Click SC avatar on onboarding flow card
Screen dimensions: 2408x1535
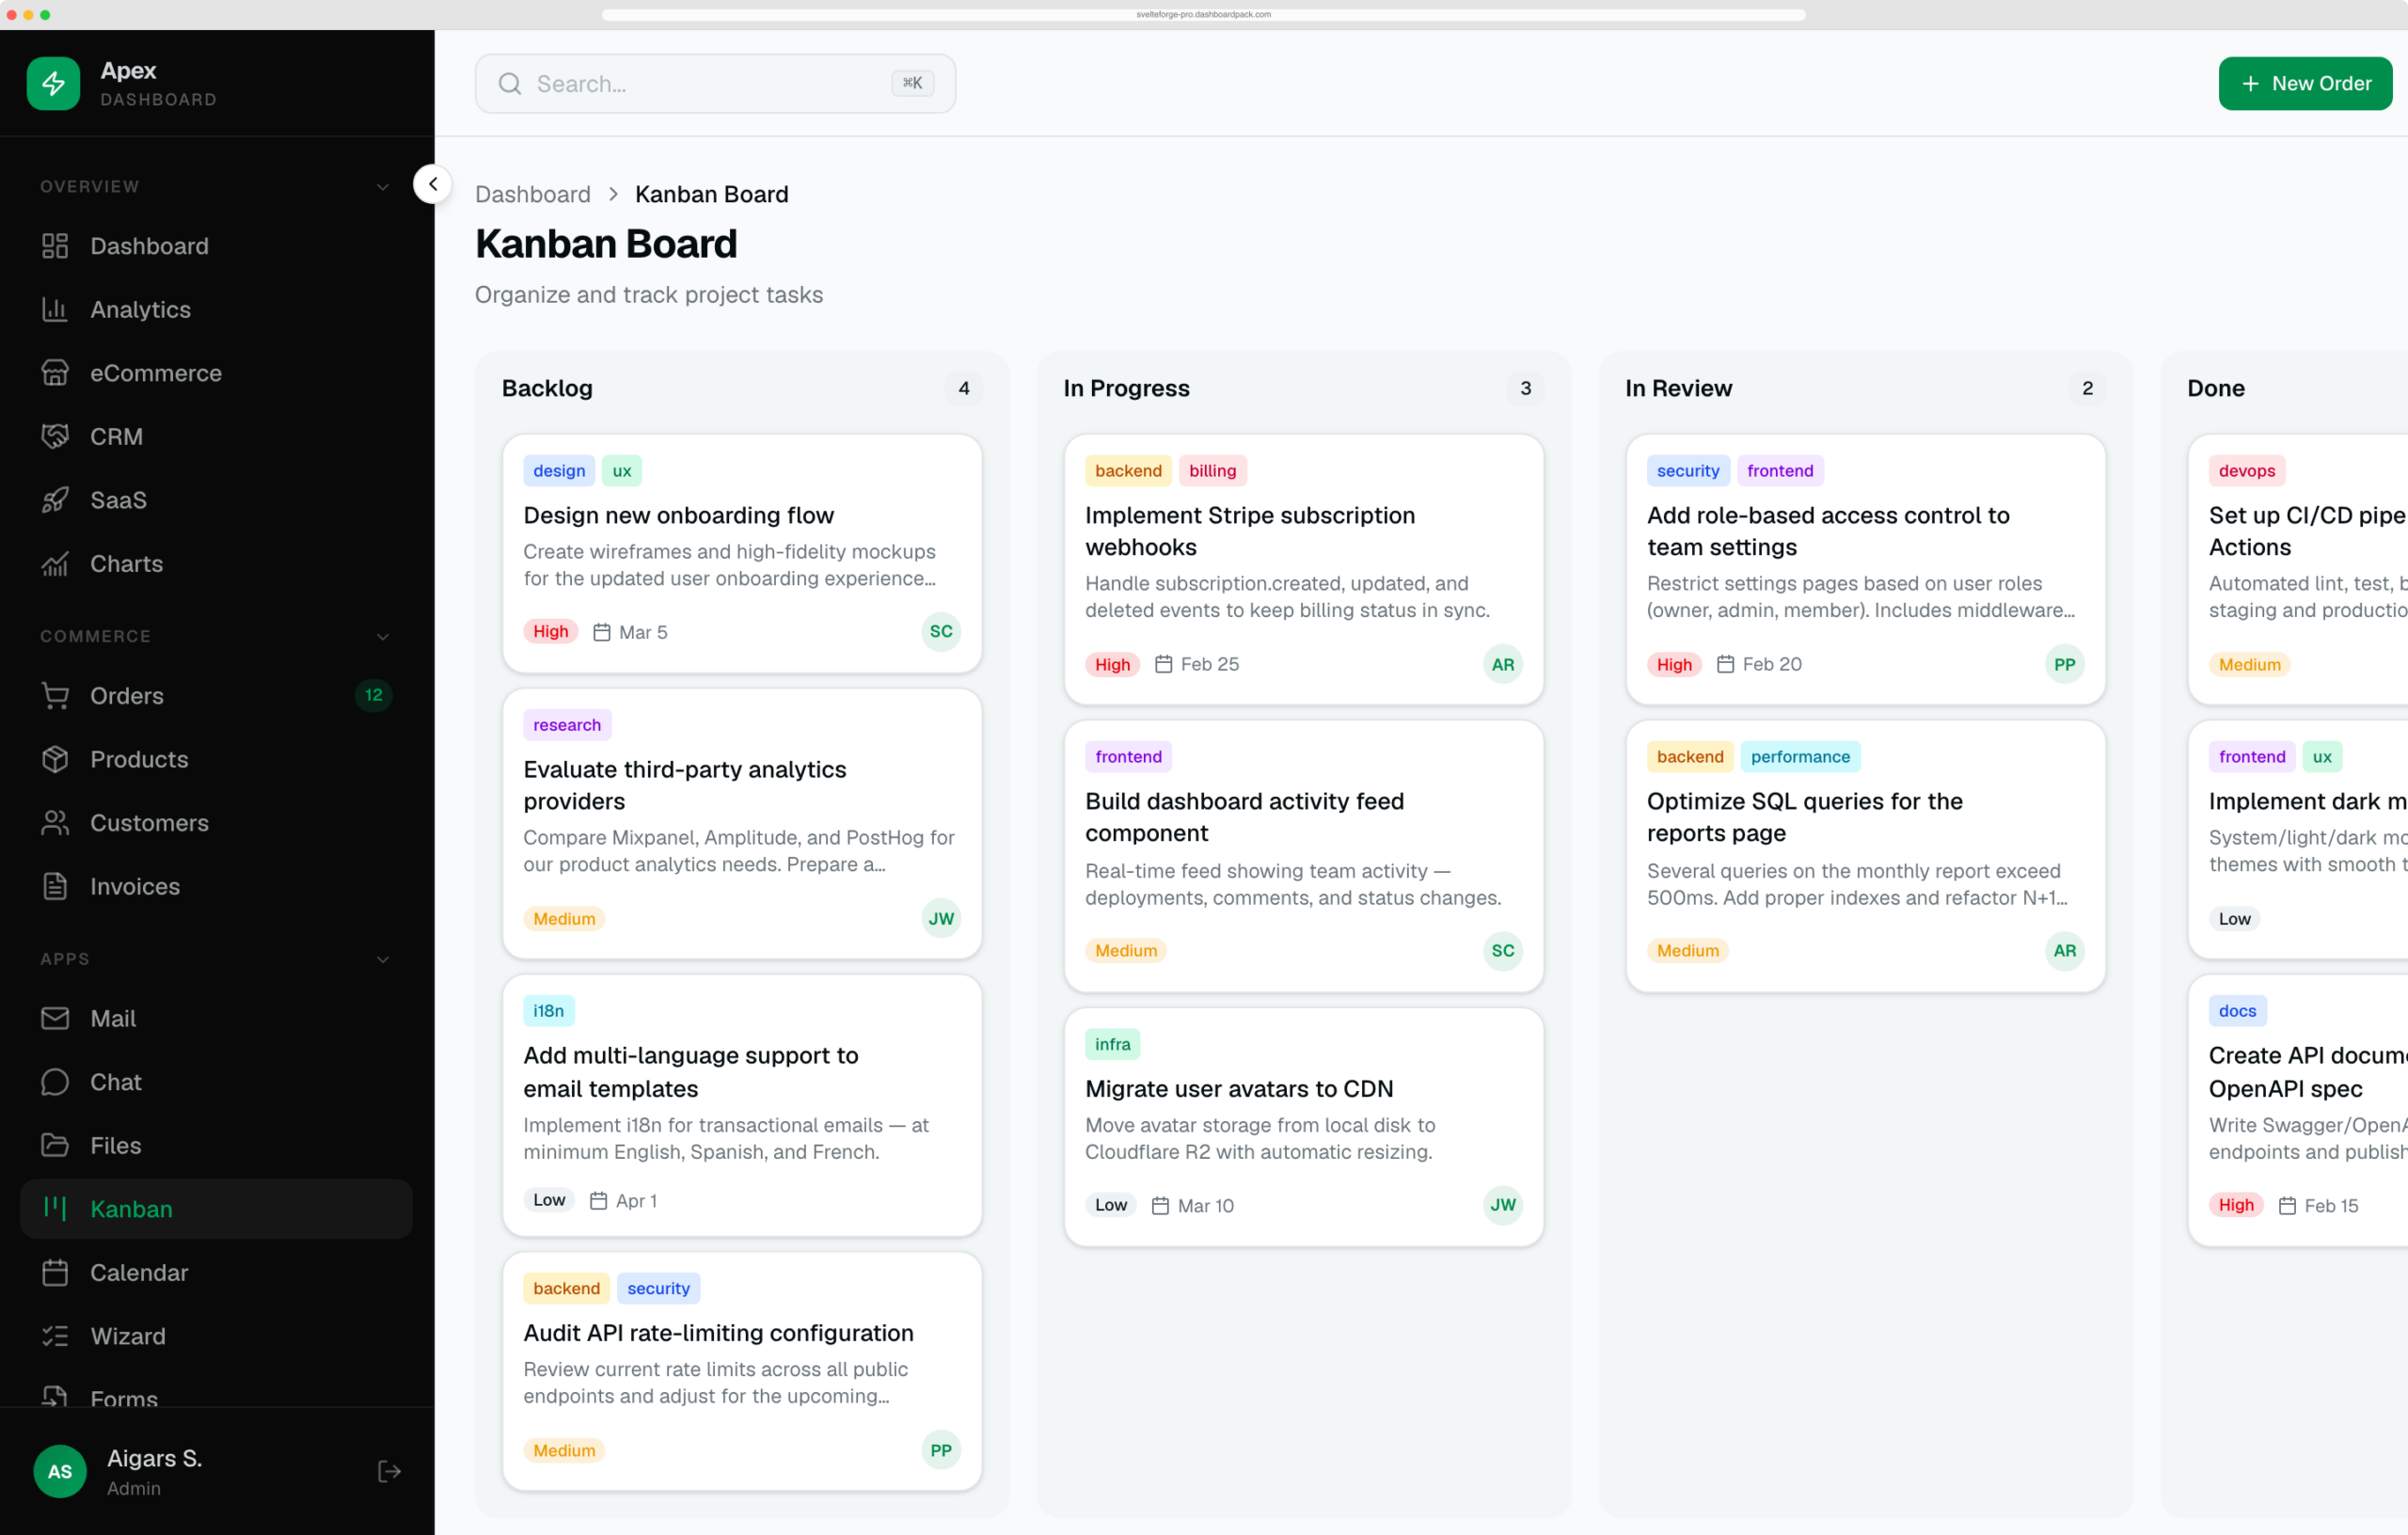941,631
